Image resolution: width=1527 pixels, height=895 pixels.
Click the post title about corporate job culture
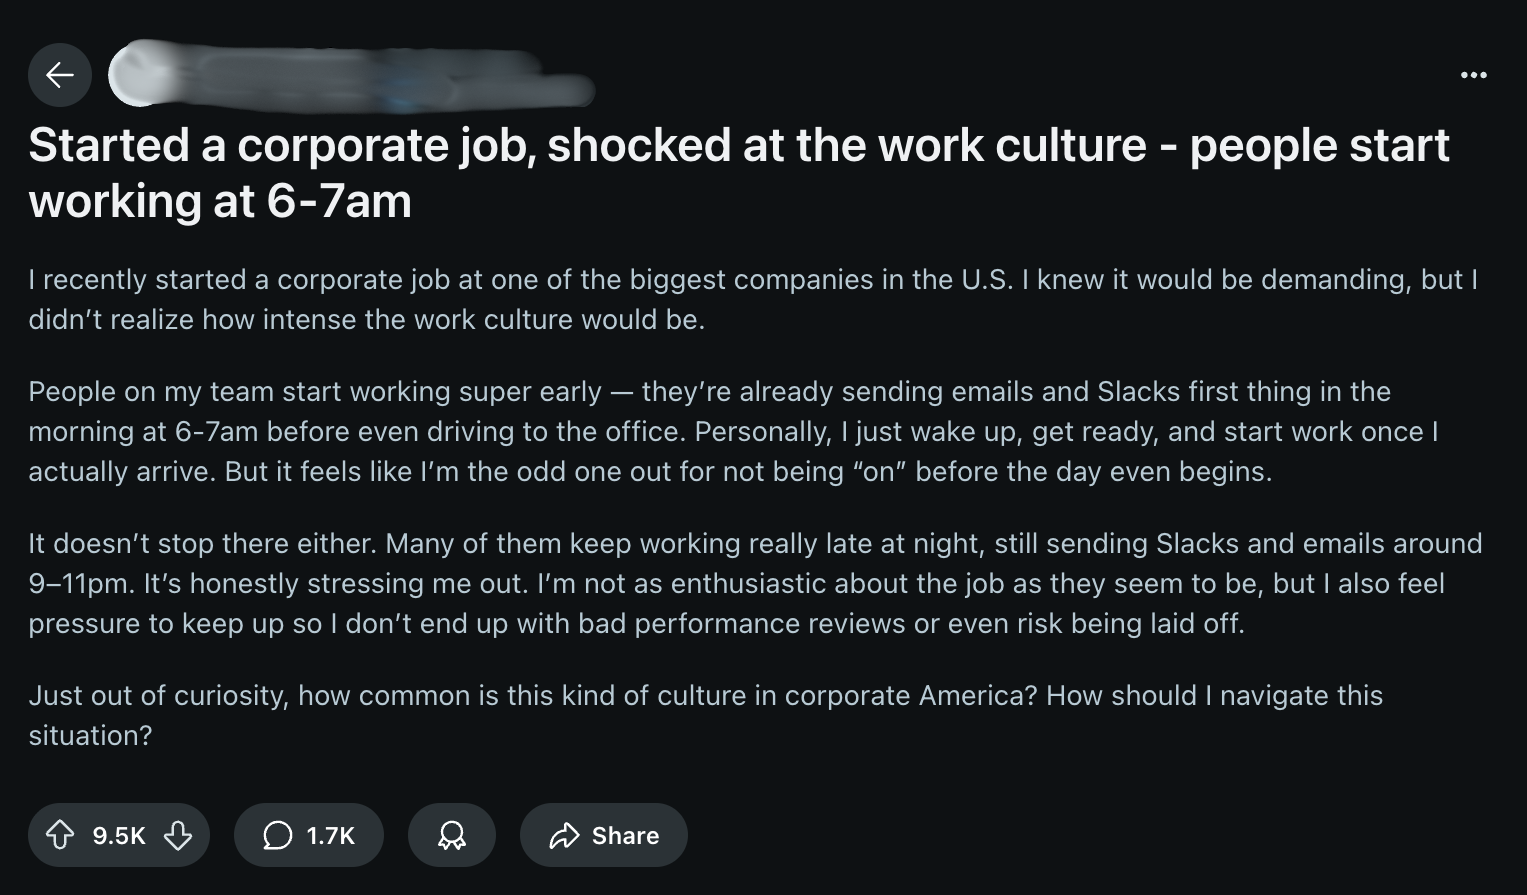pyautogui.click(x=740, y=172)
